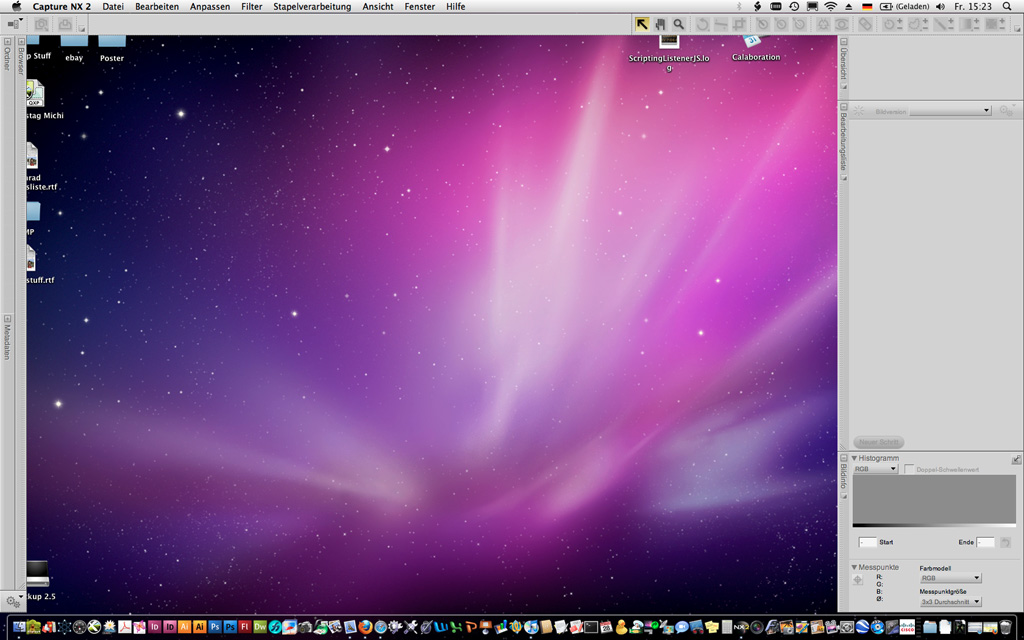
Task: Open Spotlight search in menu bar
Action: [x=1007, y=7]
